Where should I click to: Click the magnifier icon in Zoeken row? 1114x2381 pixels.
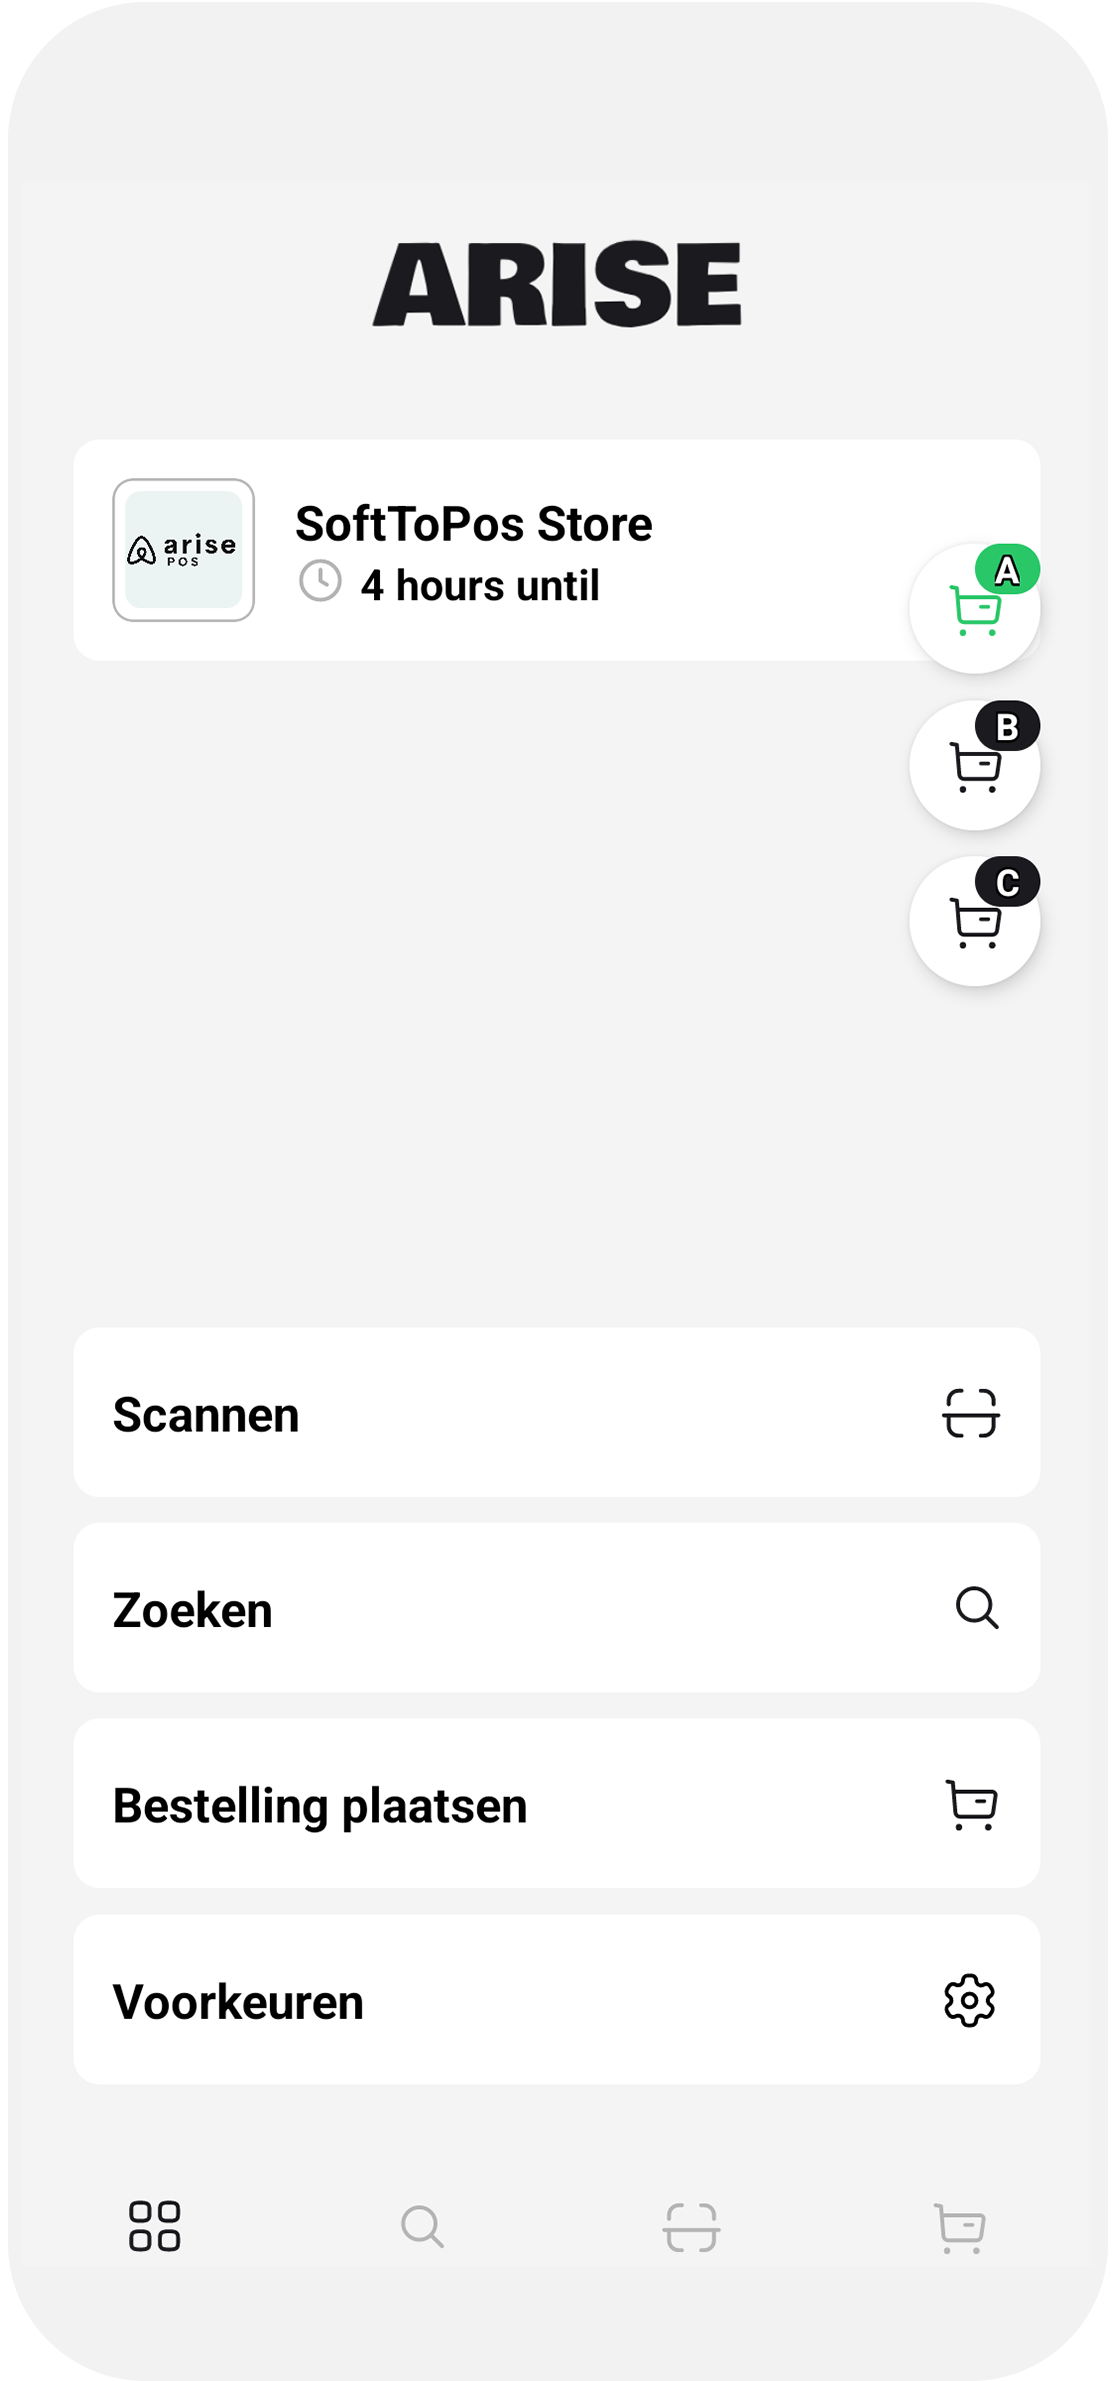(x=976, y=1608)
